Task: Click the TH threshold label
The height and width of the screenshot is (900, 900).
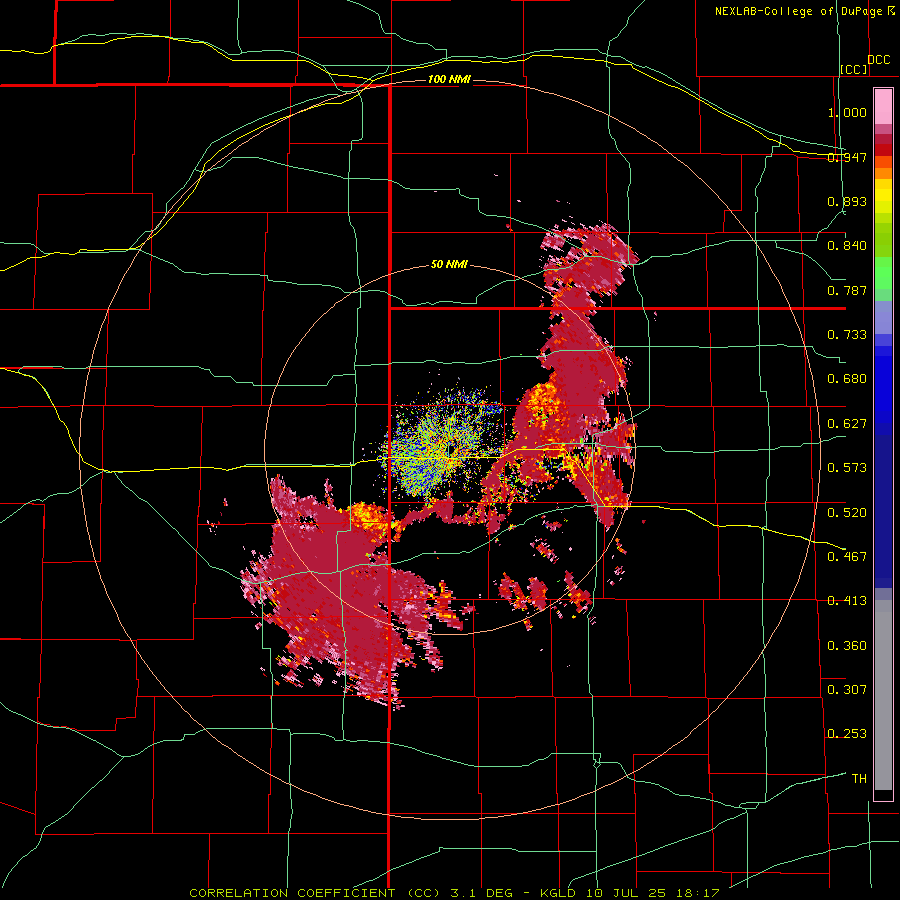Action: pyautogui.click(x=859, y=778)
